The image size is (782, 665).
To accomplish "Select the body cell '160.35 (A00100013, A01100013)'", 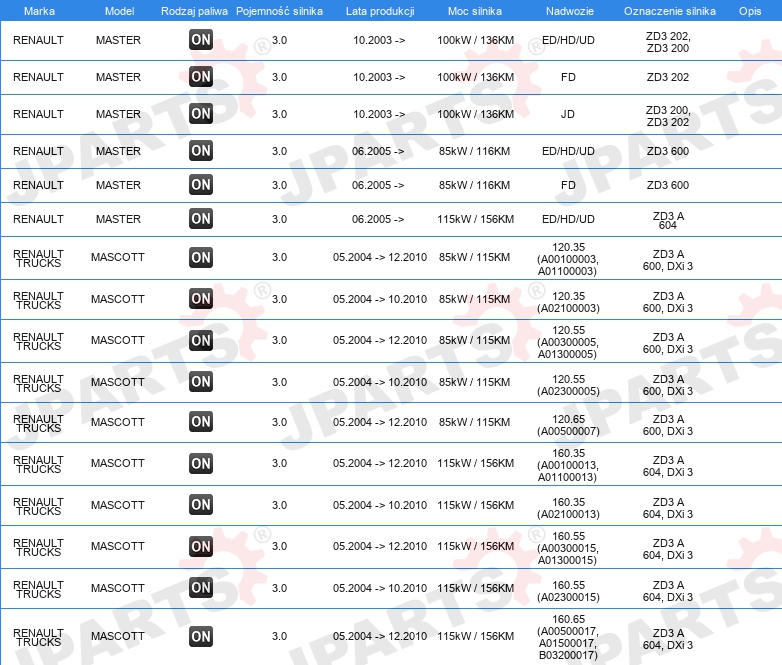I will (x=568, y=465).
